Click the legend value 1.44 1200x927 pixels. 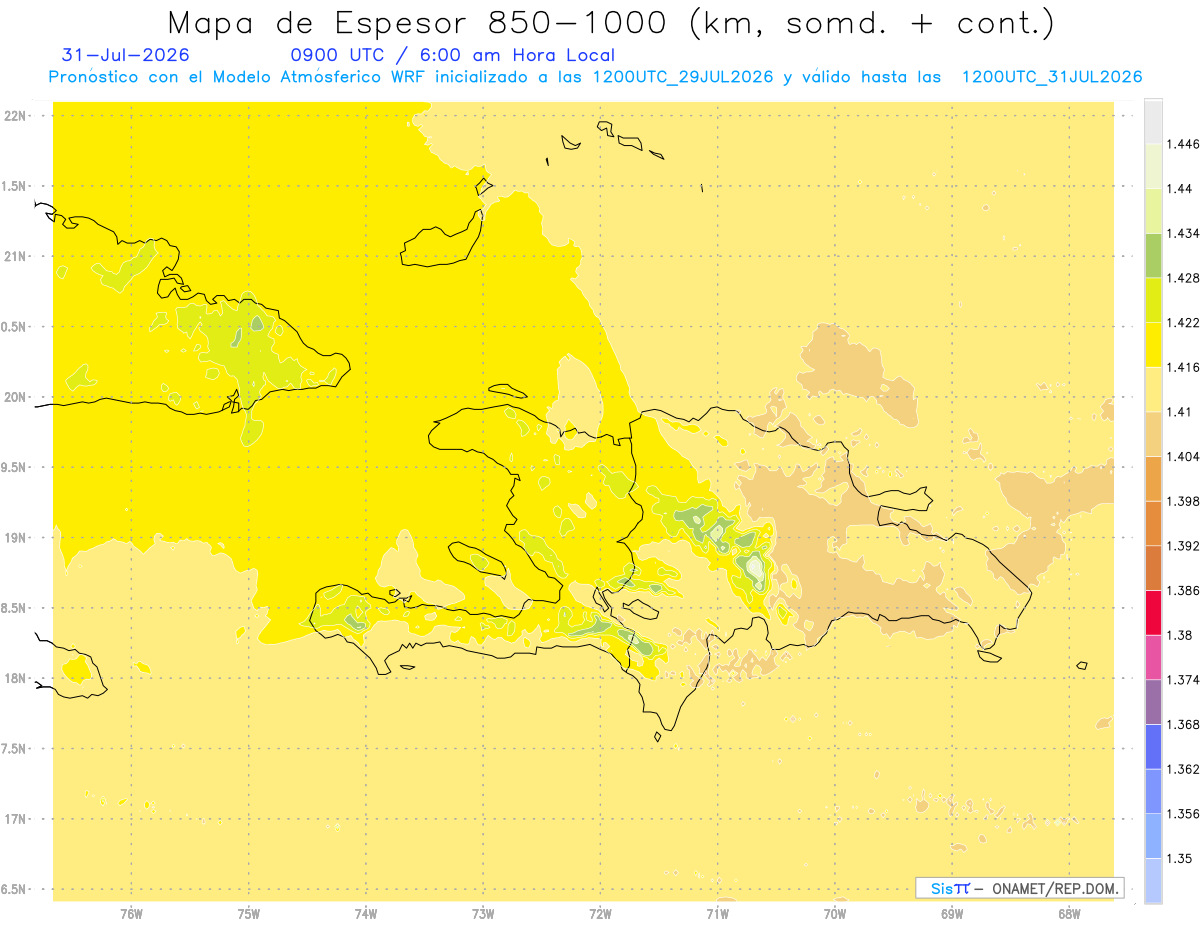(x=1180, y=188)
